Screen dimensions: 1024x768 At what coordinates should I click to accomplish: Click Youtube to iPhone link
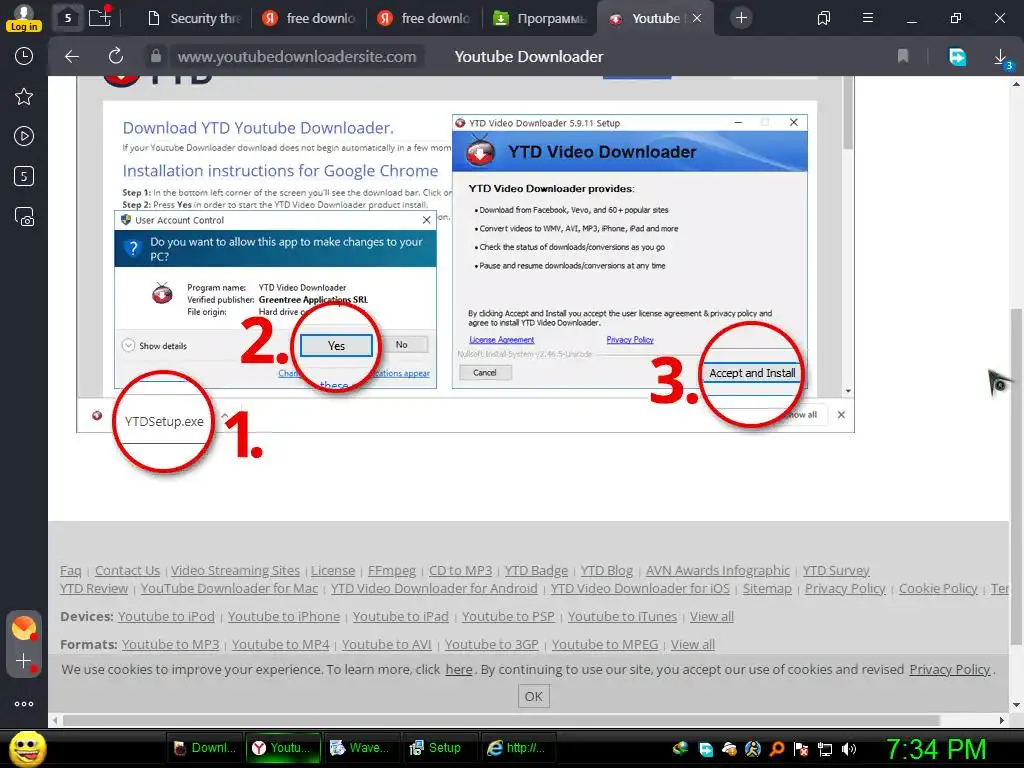284,616
